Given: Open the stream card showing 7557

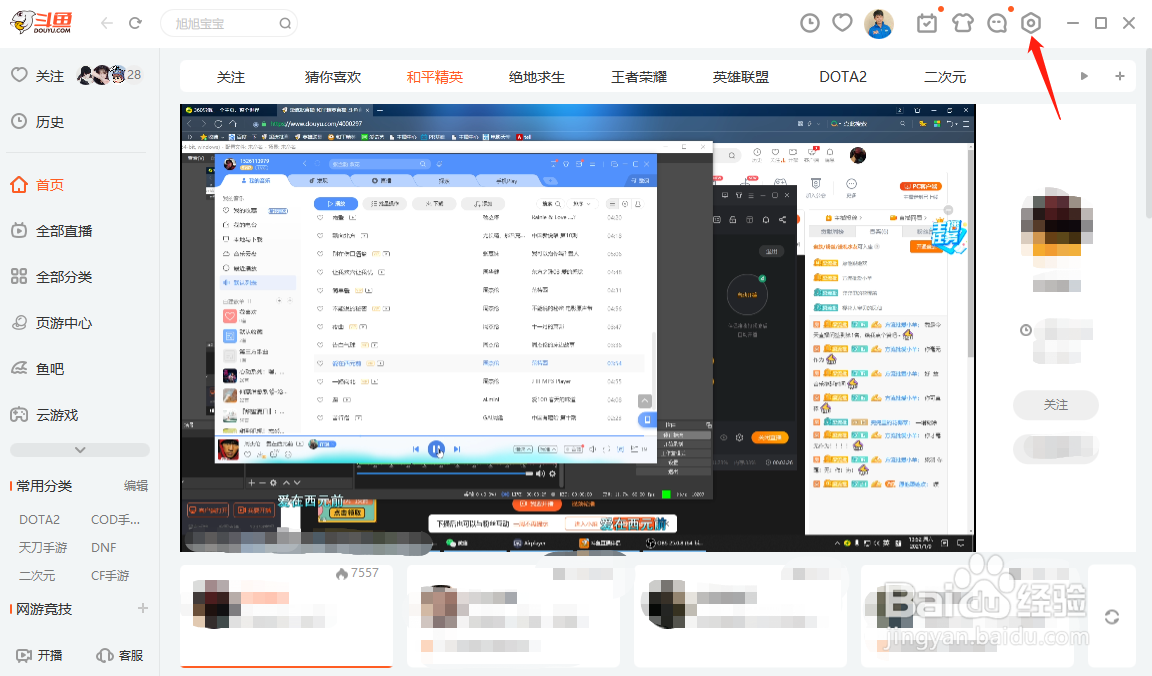Looking at the screenshot, I should coord(287,616).
